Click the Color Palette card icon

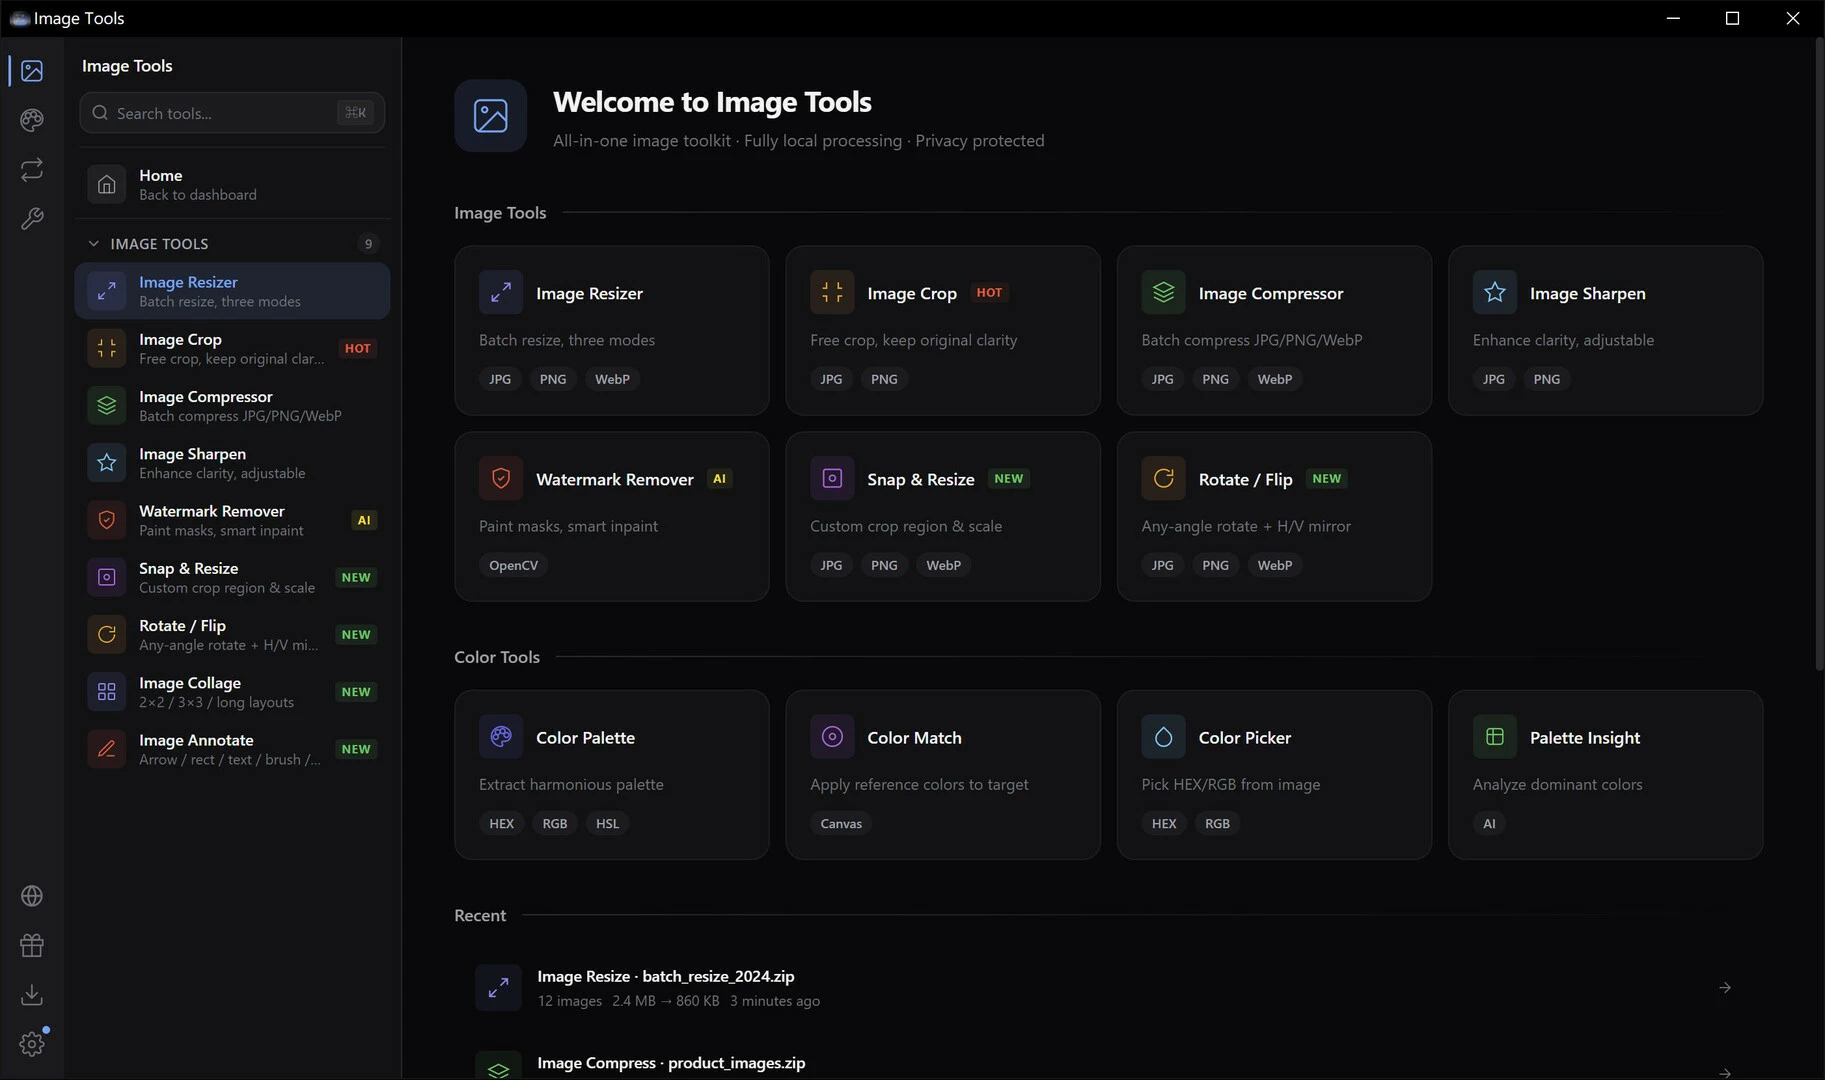click(501, 737)
